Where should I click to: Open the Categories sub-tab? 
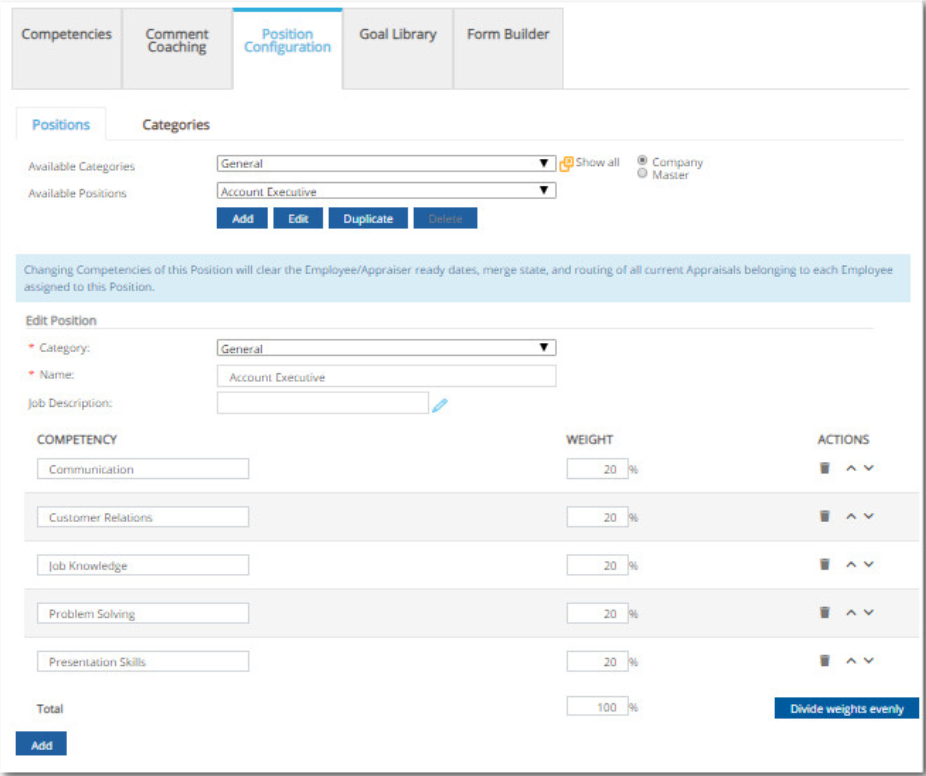point(176,125)
